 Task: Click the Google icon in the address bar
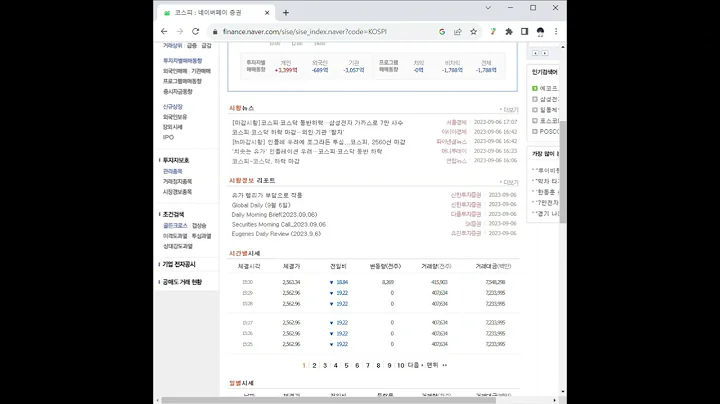[442, 32]
